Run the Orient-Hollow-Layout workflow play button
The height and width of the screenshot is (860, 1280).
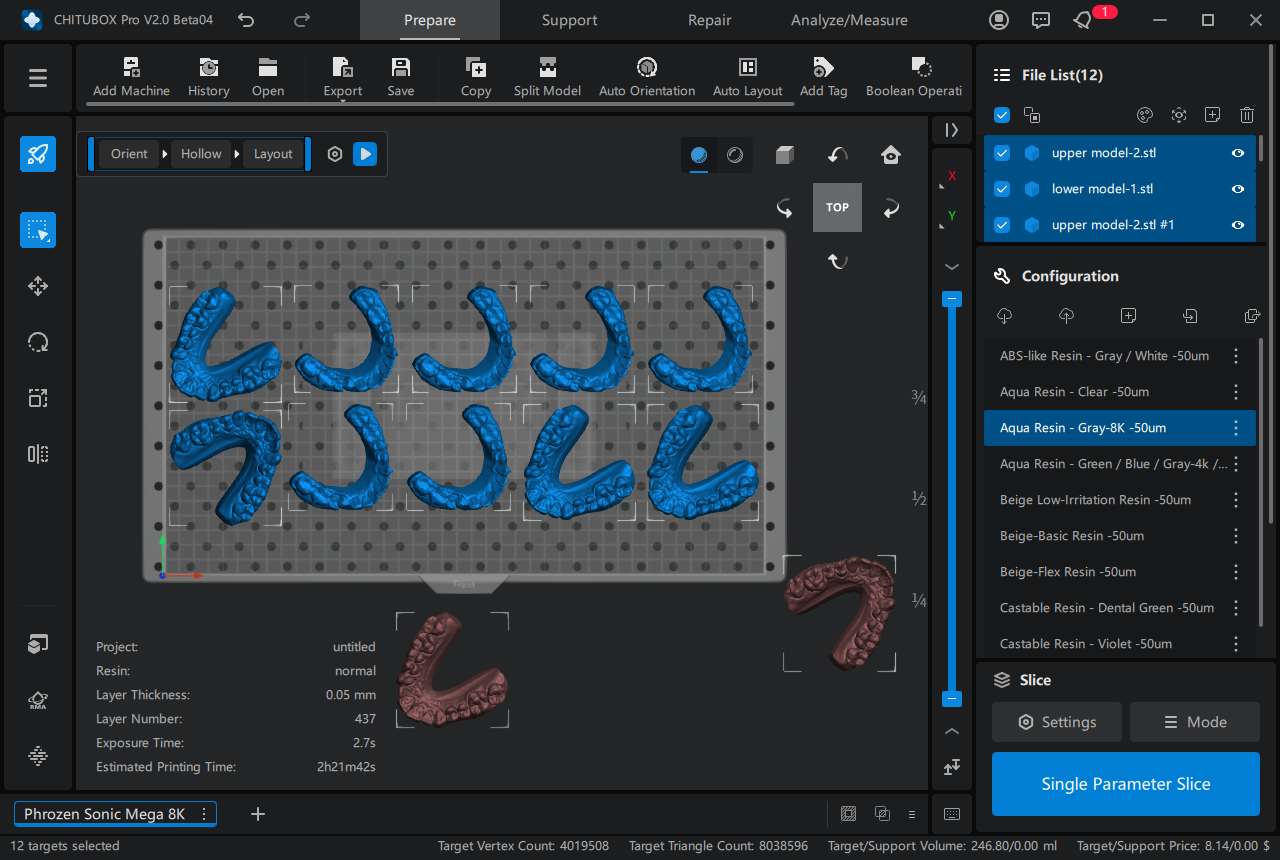pyautogui.click(x=365, y=154)
